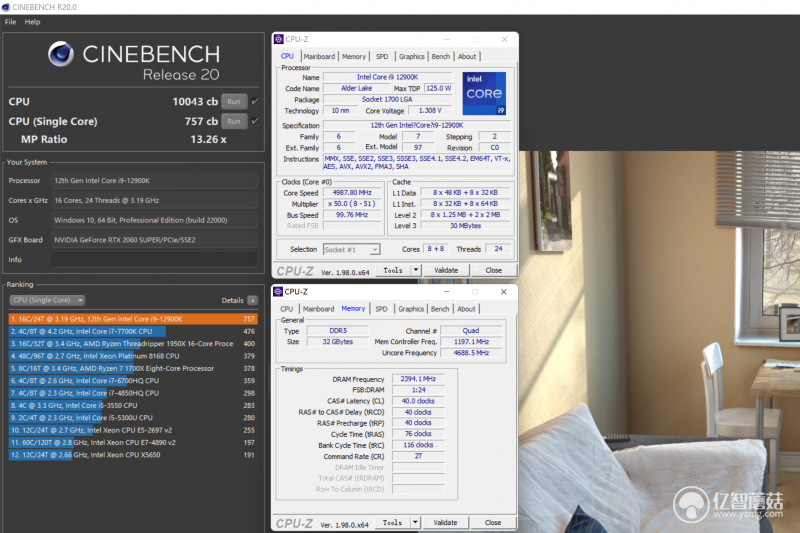Close the upper CPU-Z window with X

coord(504,39)
